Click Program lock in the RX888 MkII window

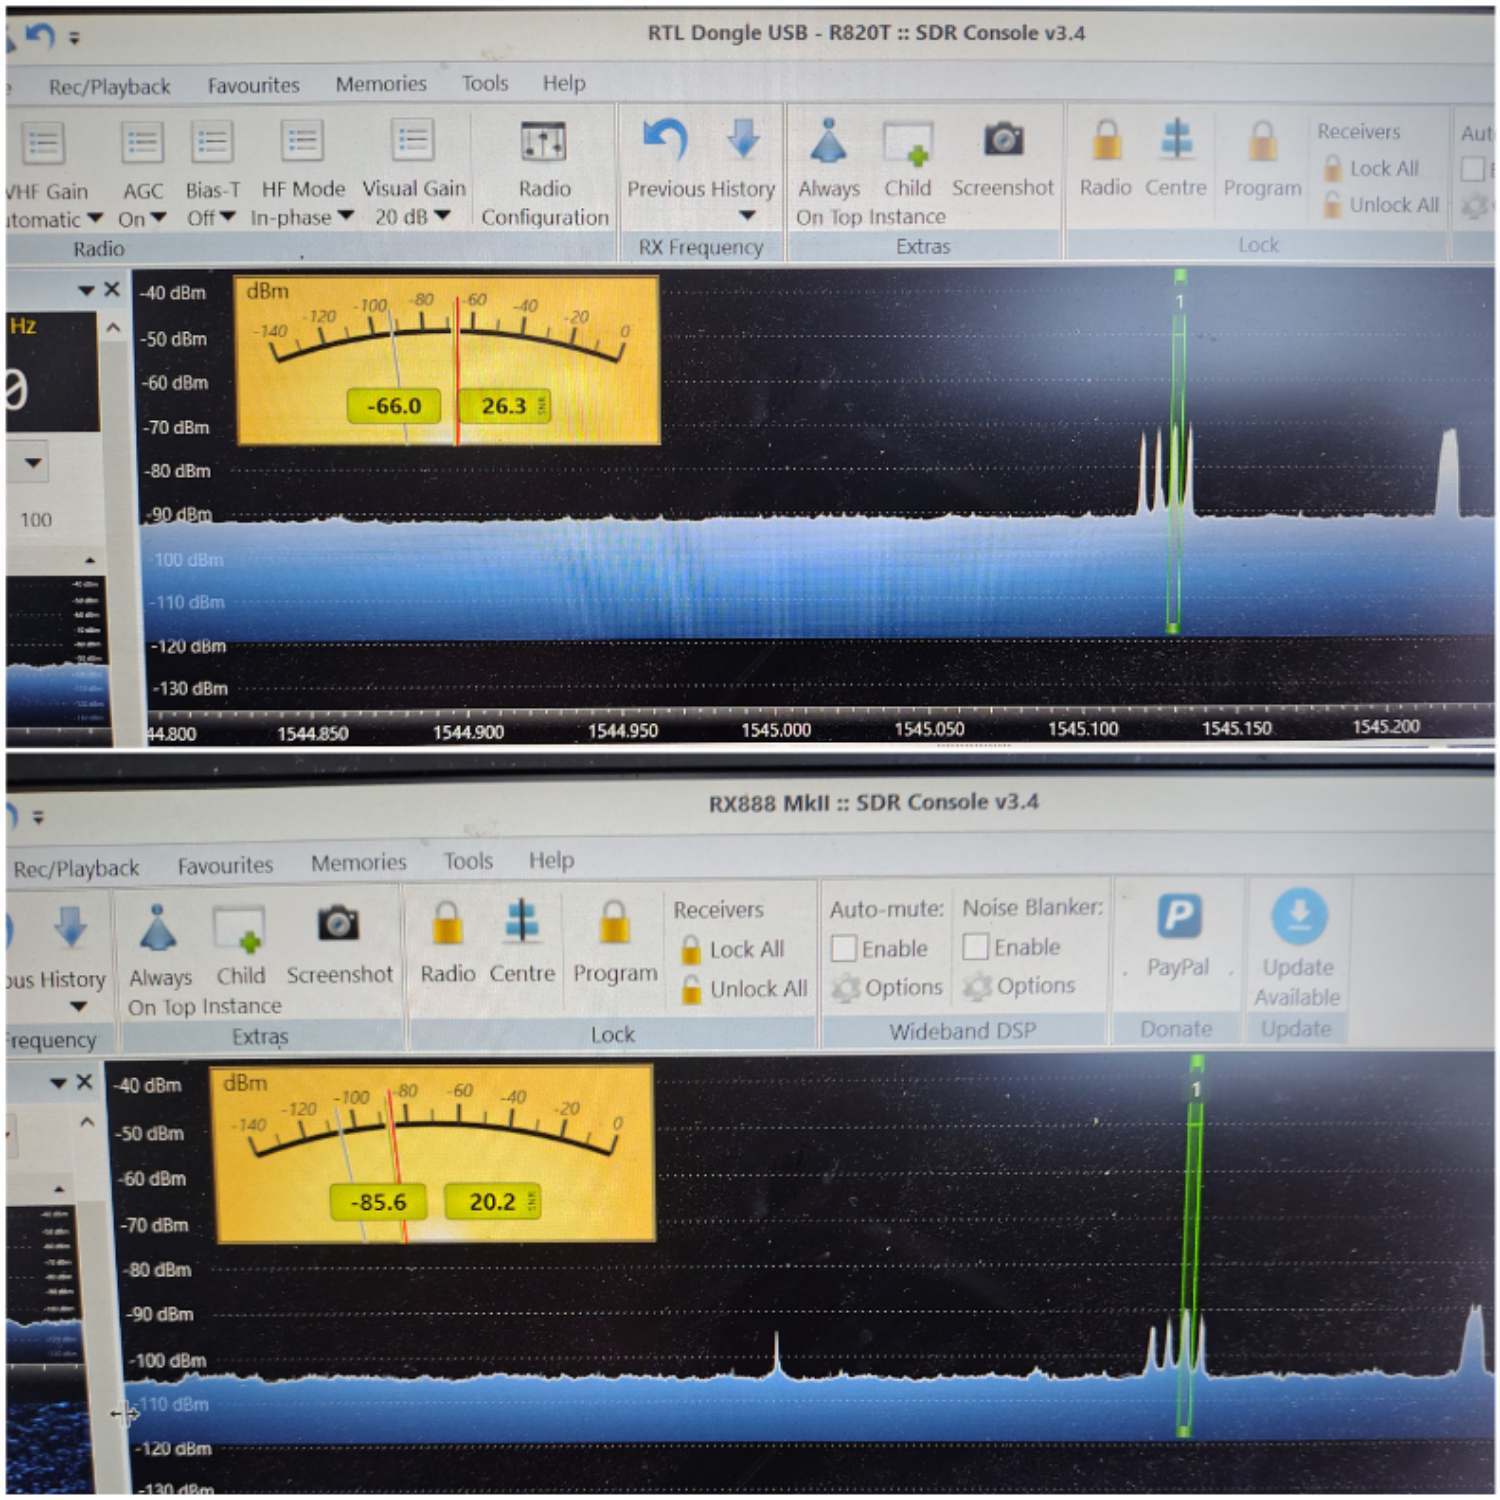coord(615,943)
